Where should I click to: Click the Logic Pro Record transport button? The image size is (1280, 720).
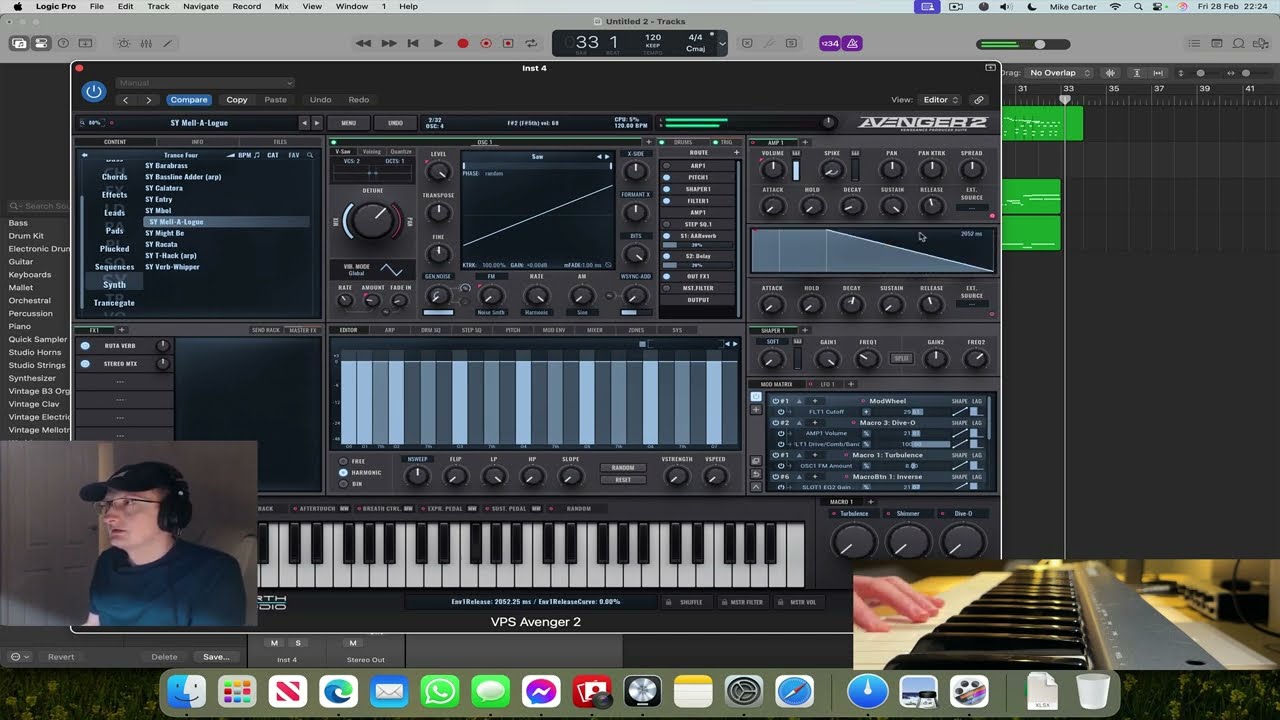(x=462, y=43)
